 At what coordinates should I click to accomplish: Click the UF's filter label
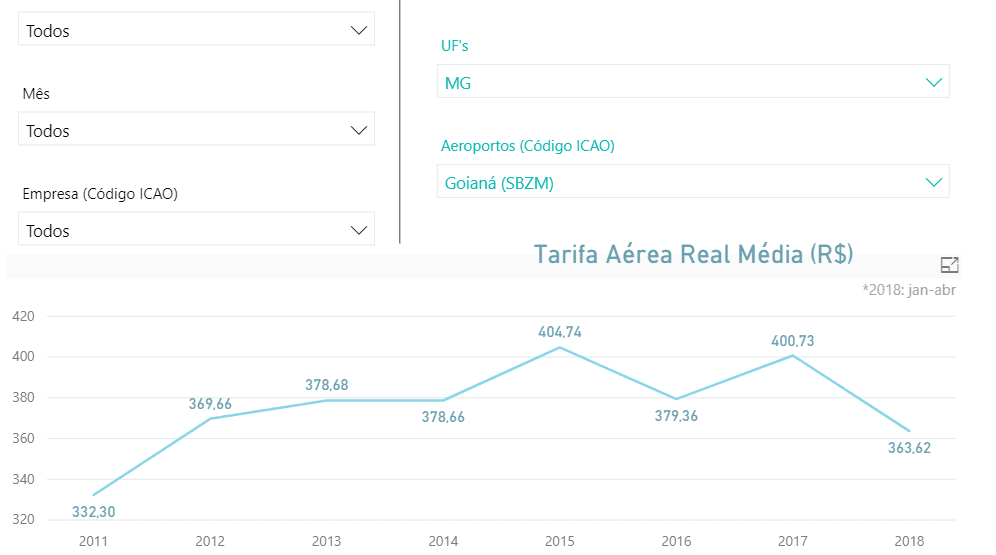[x=455, y=46]
